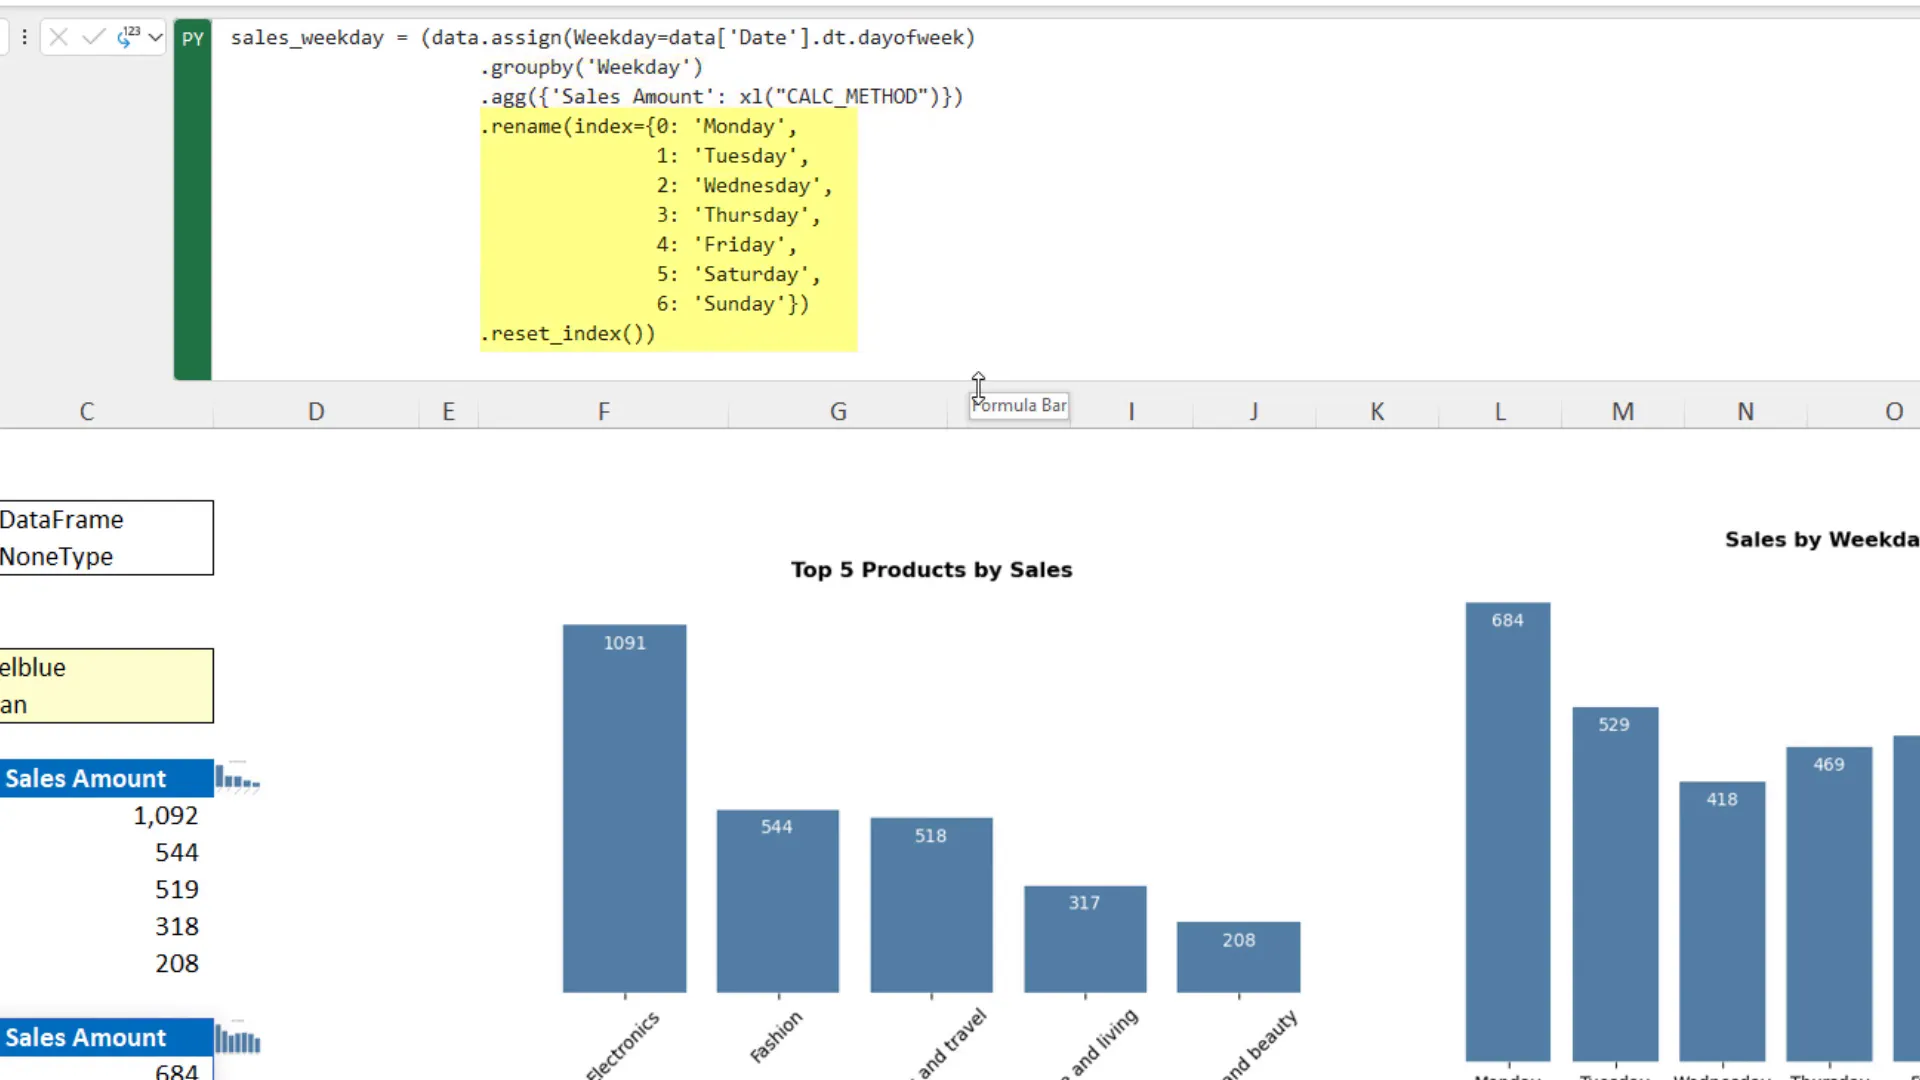Viewport: 1920px width, 1080px height.
Task: Expand the formula bar with its dropdown arrow
Action: point(157,37)
